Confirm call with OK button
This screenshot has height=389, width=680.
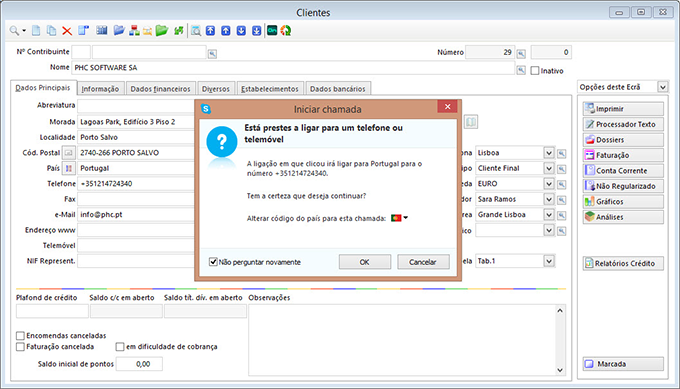(365, 262)
